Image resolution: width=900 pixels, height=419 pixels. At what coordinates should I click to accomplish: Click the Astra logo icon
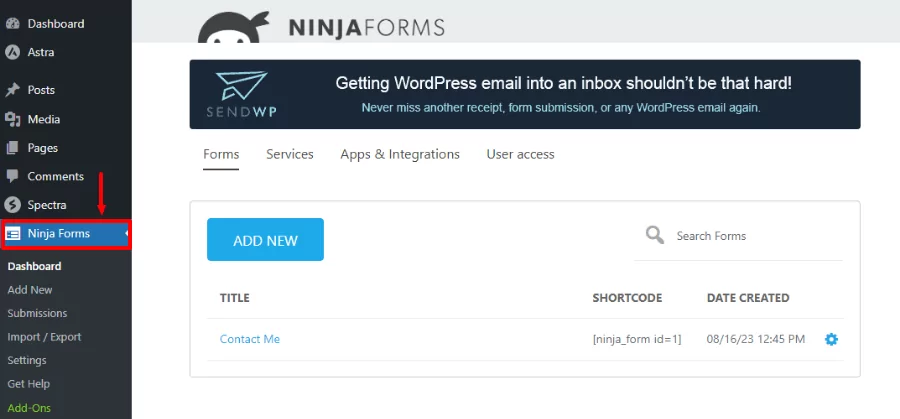pyautogui.click(x=13, y=52)
